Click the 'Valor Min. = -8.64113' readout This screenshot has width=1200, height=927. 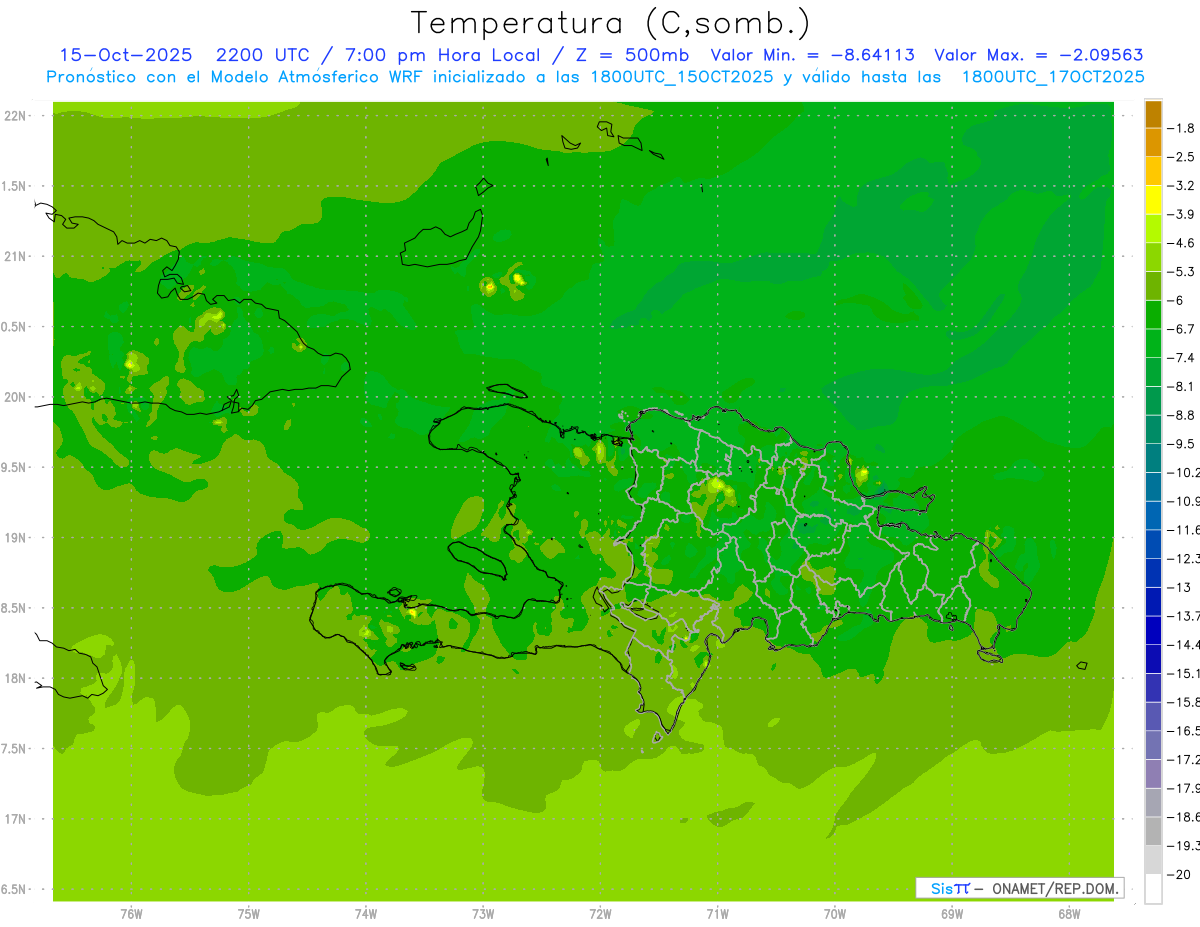coord(812,55)
